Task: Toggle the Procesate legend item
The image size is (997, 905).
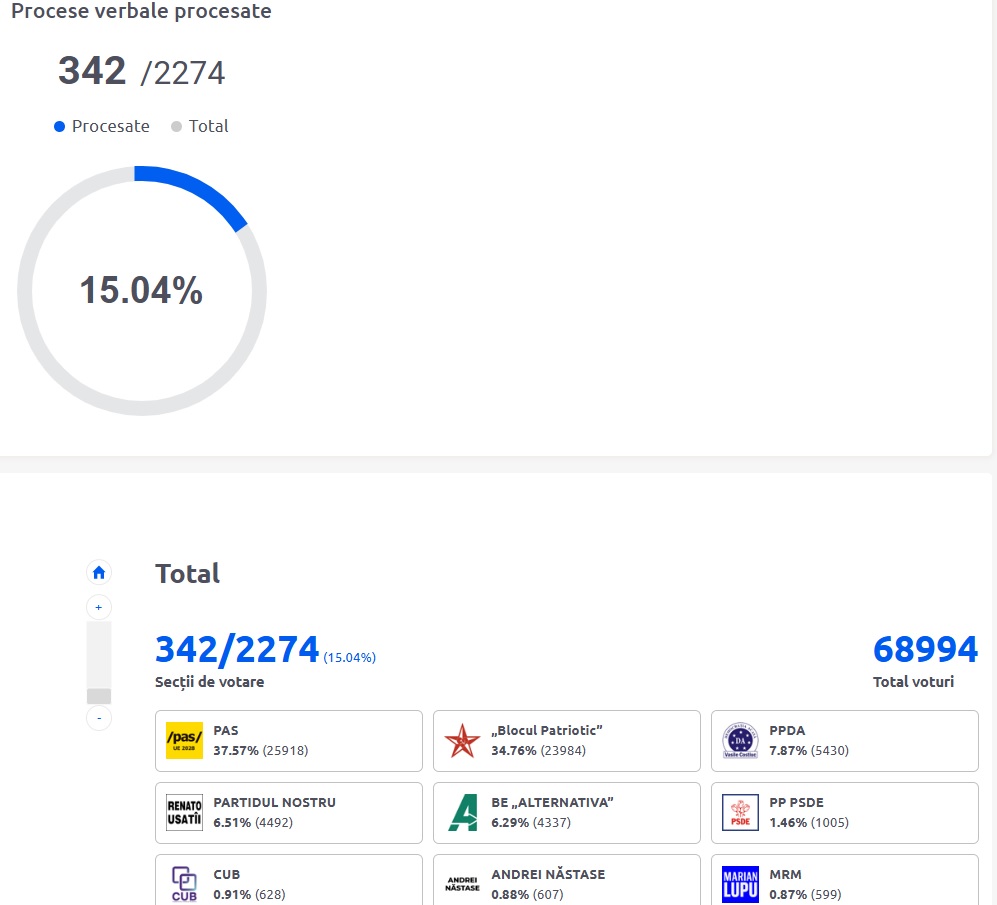Action: [102, 126]
